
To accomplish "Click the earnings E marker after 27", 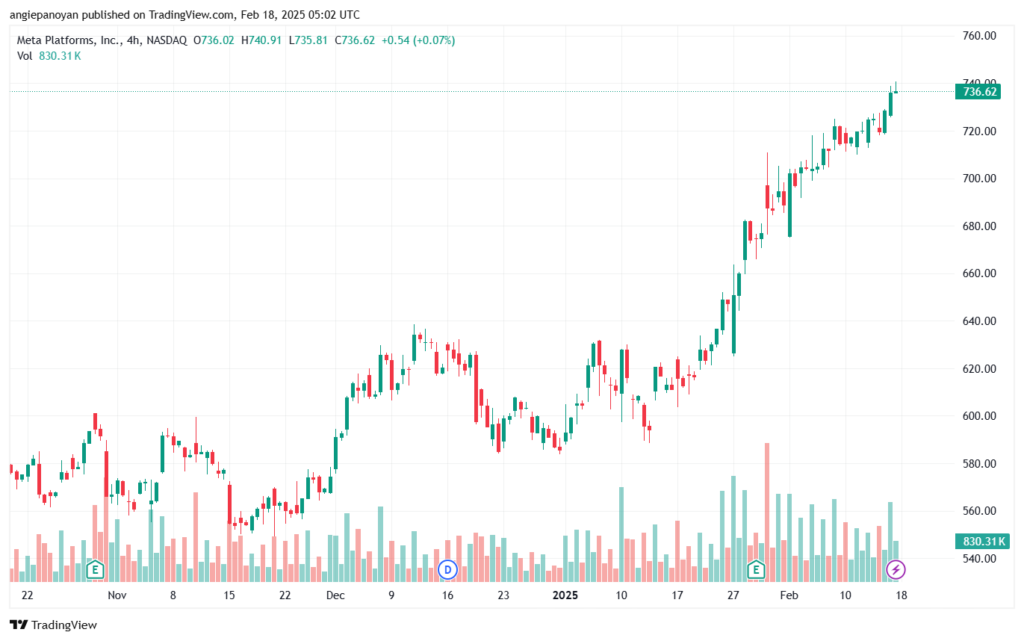I will [756, 570].
